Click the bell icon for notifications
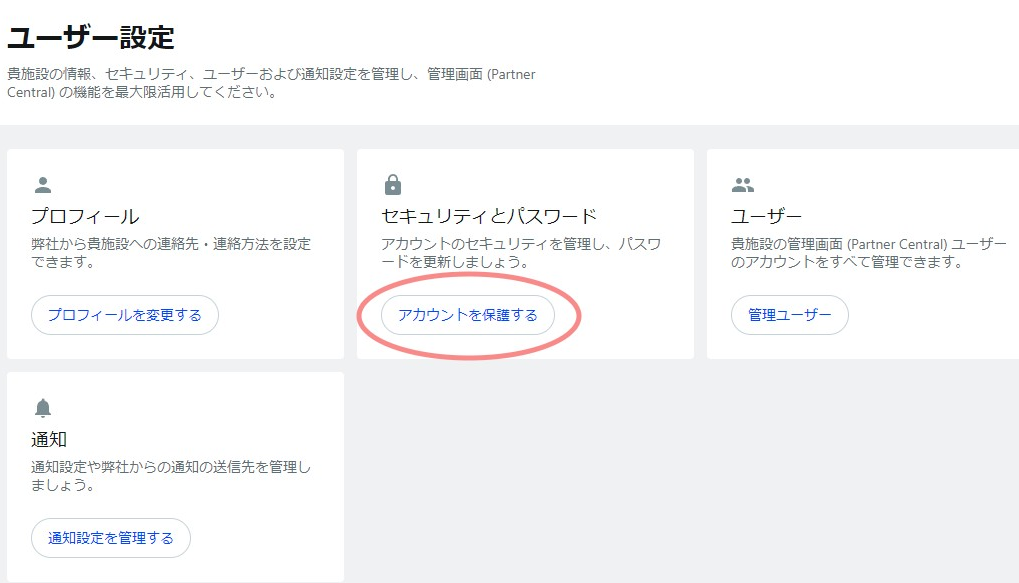 coord(42,408)
